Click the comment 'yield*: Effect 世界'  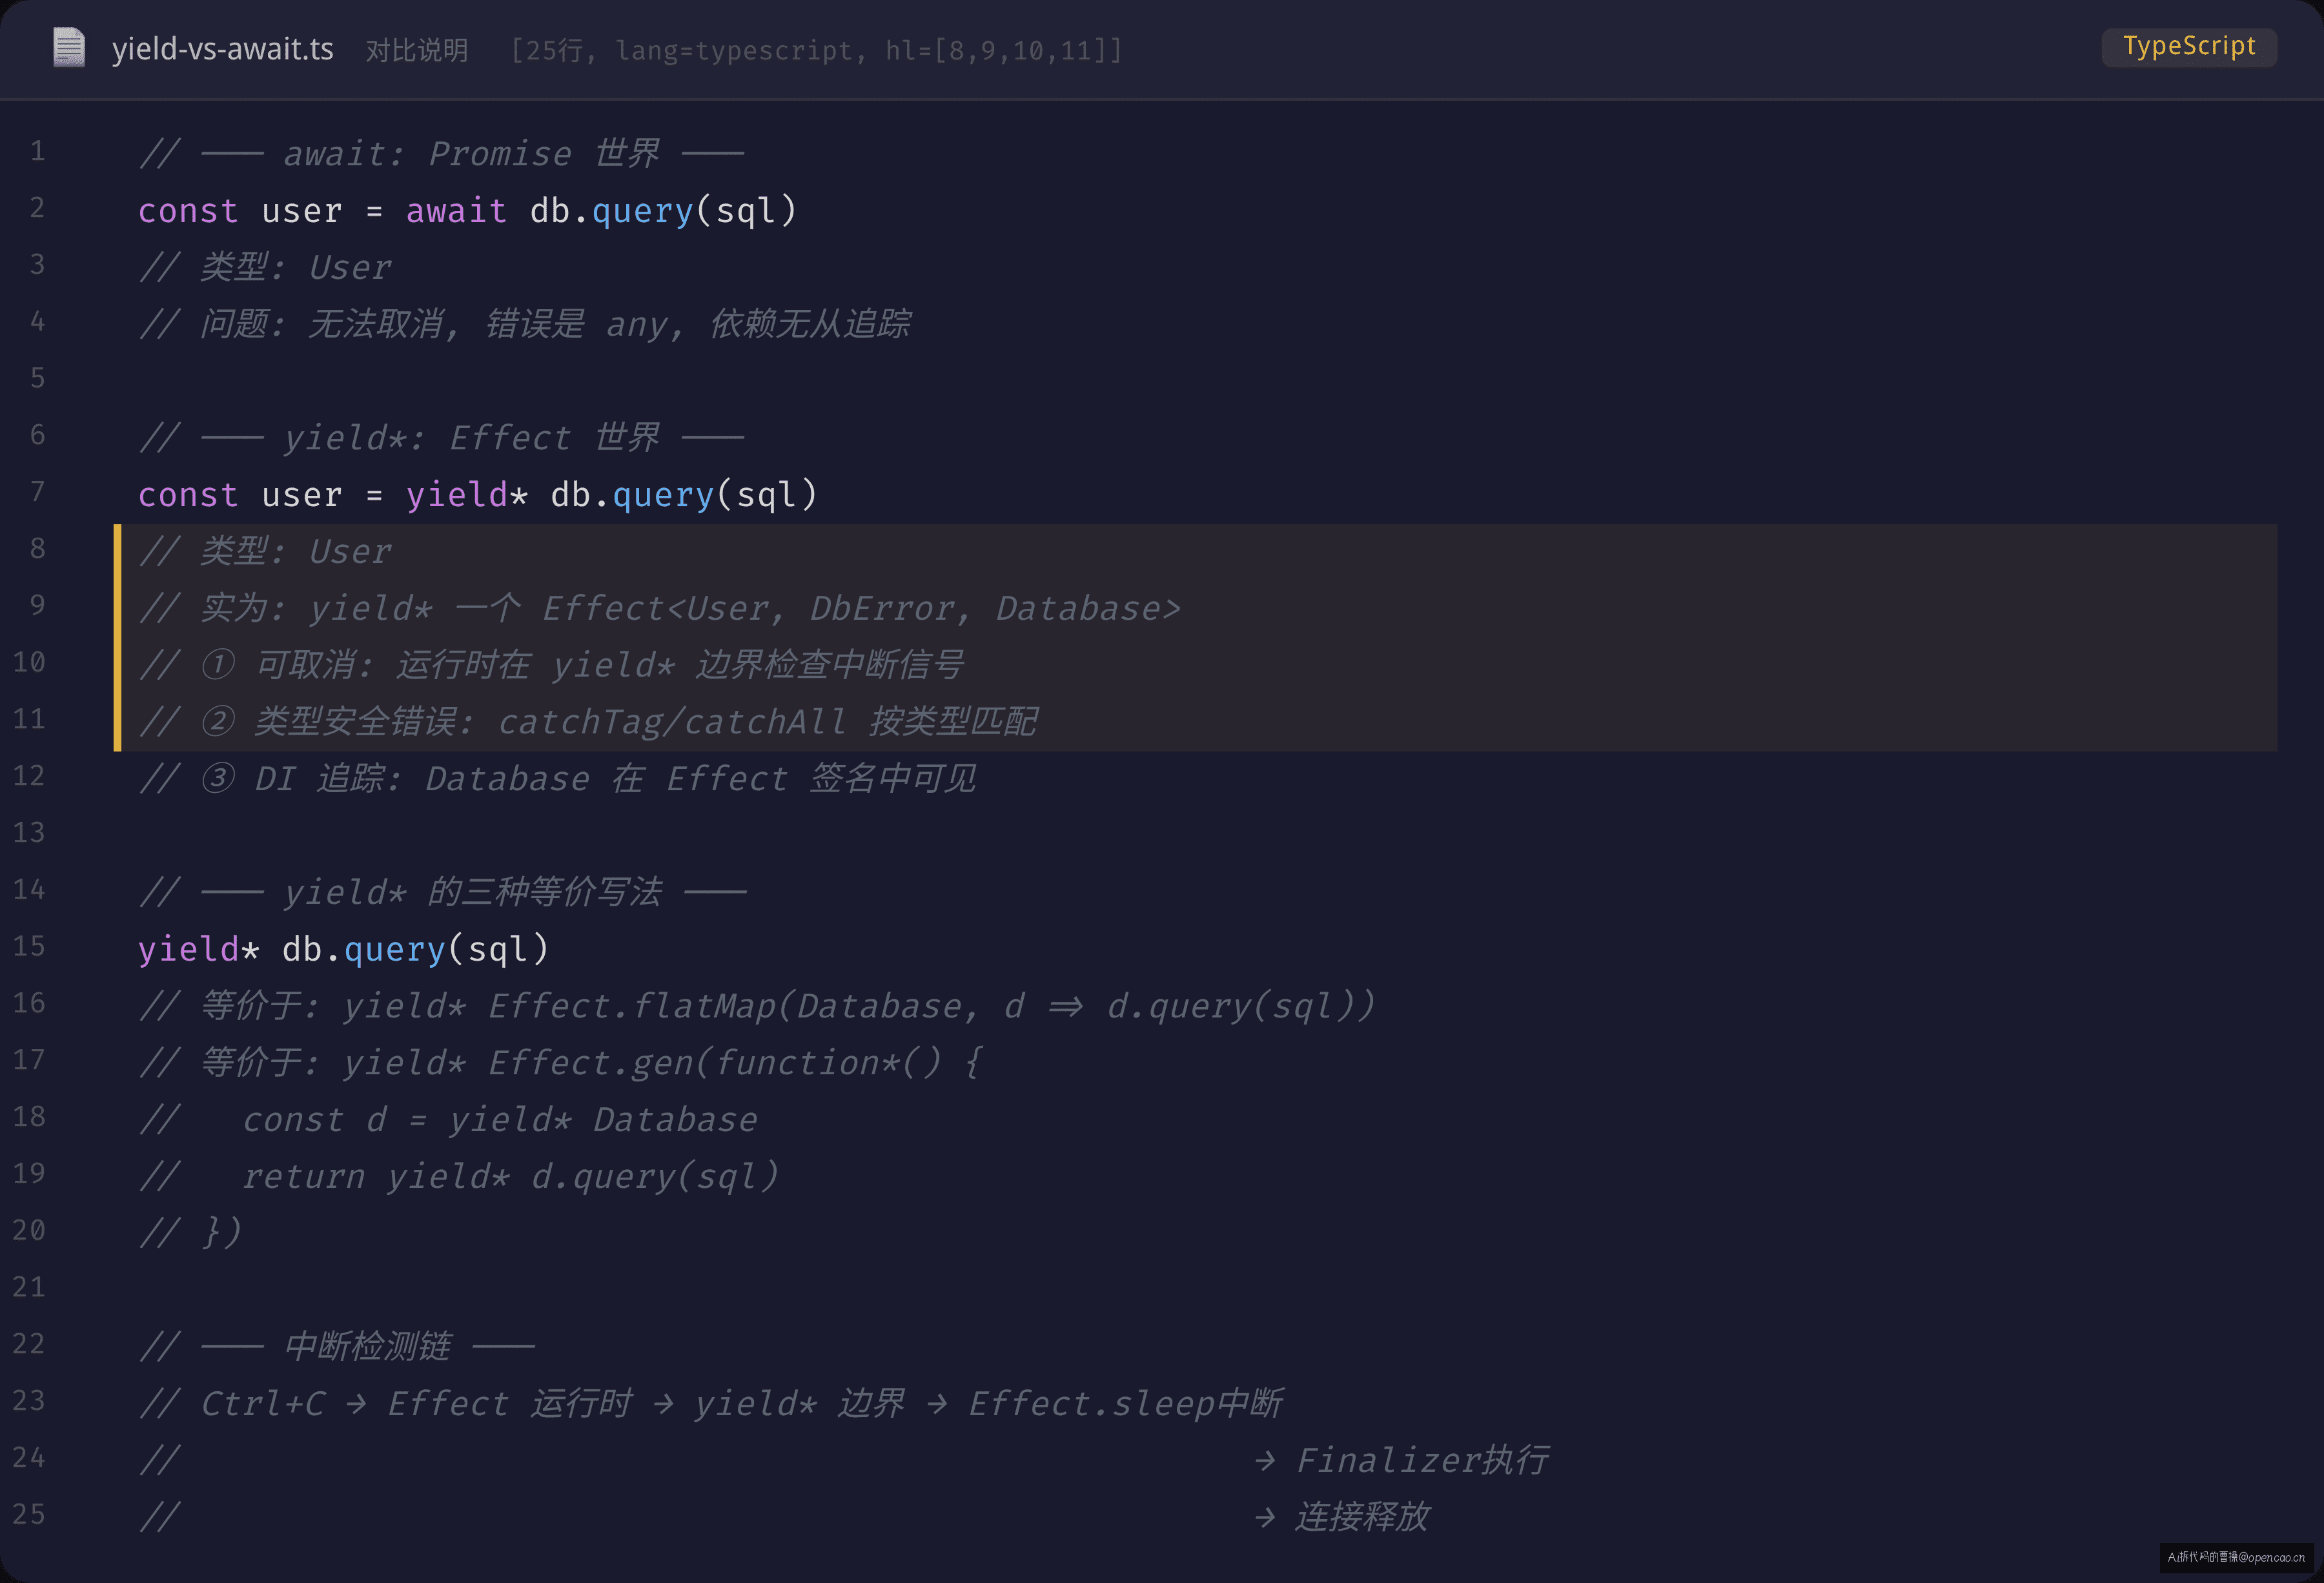441,438
